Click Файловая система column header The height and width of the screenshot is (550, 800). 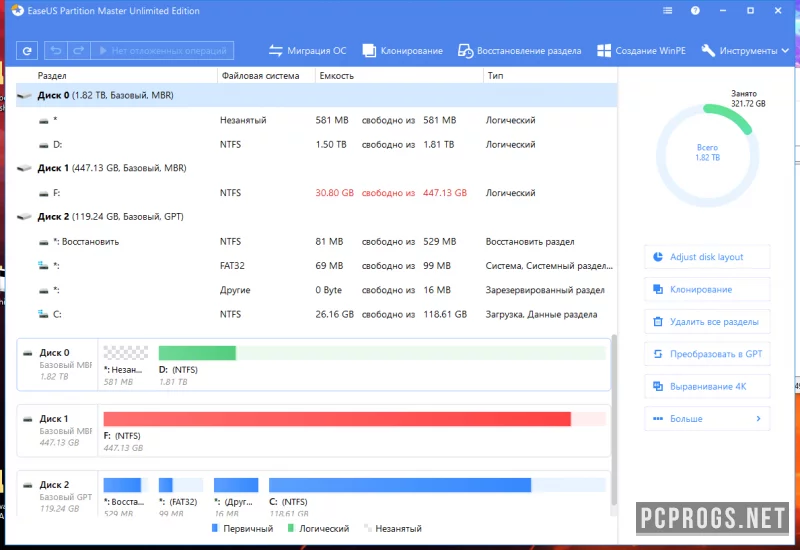coord(260,76)
